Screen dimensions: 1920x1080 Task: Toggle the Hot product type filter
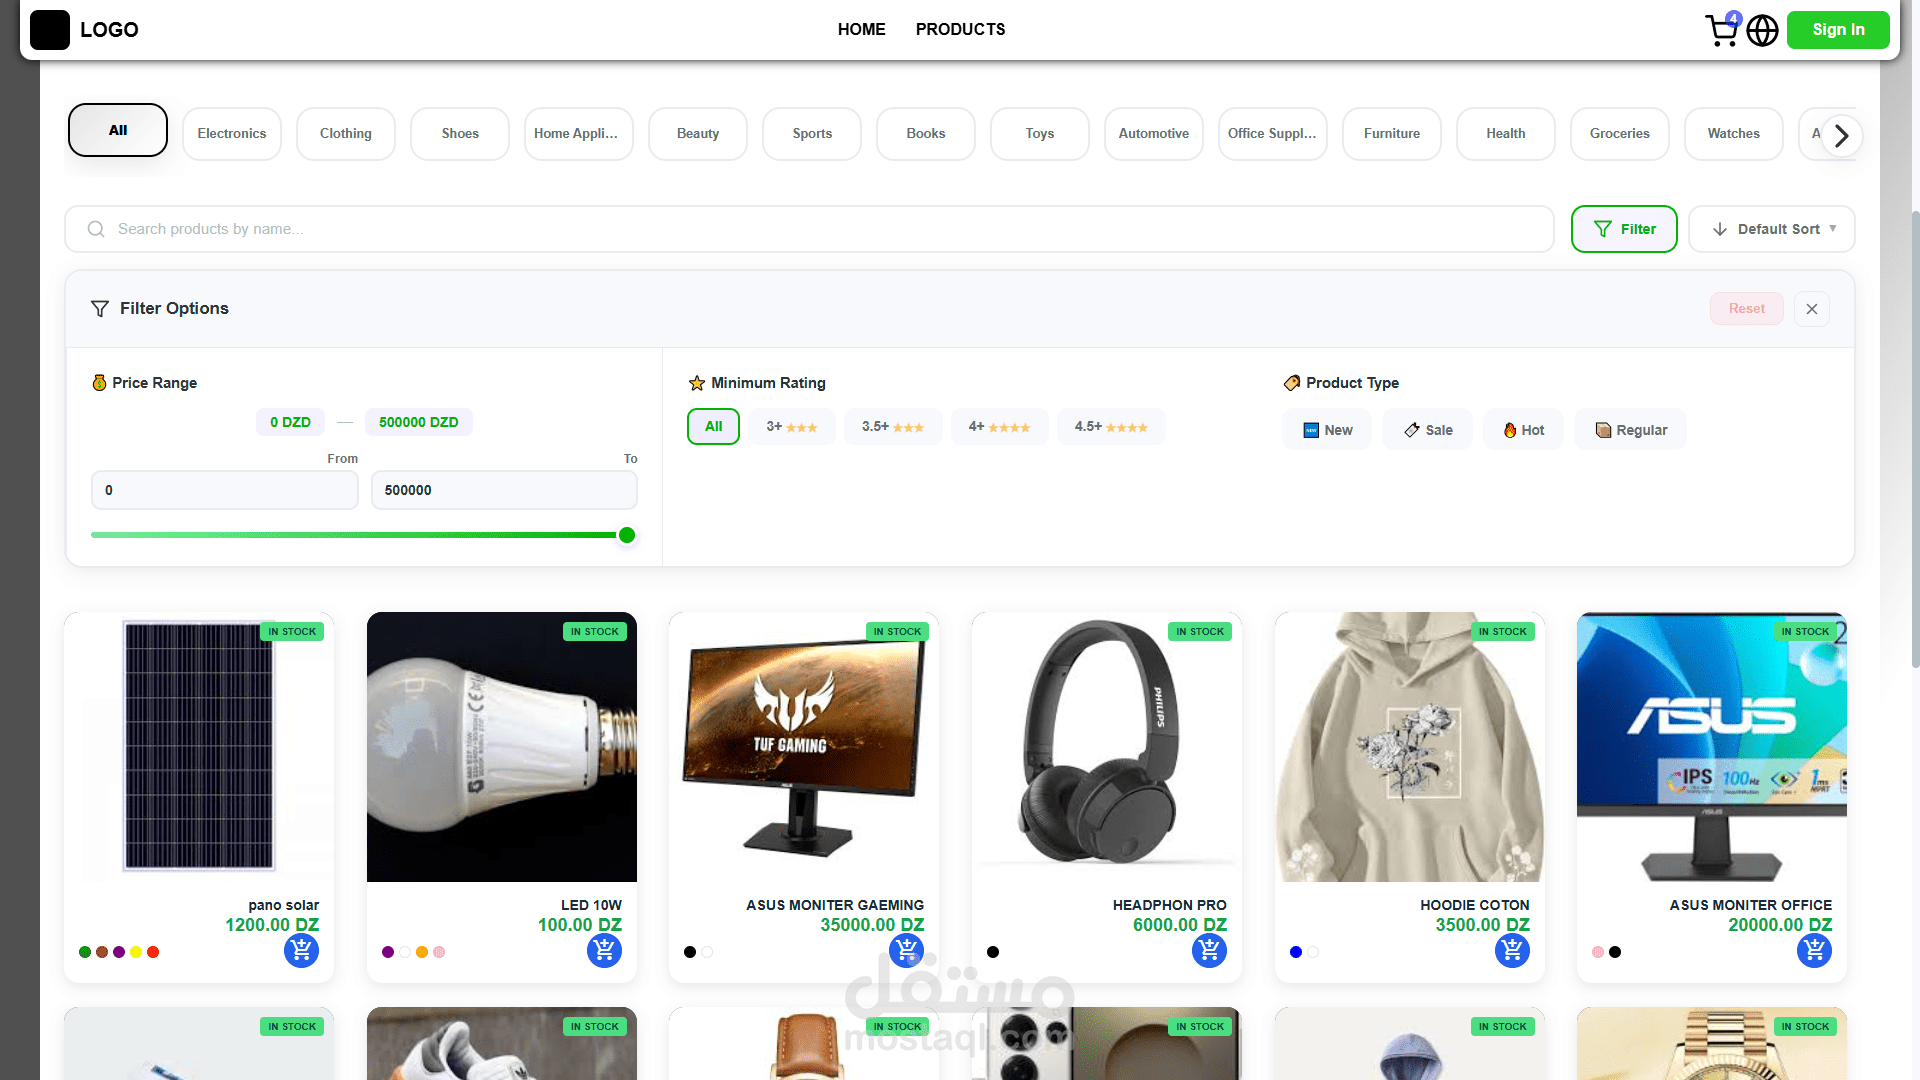pos(1524,430)
